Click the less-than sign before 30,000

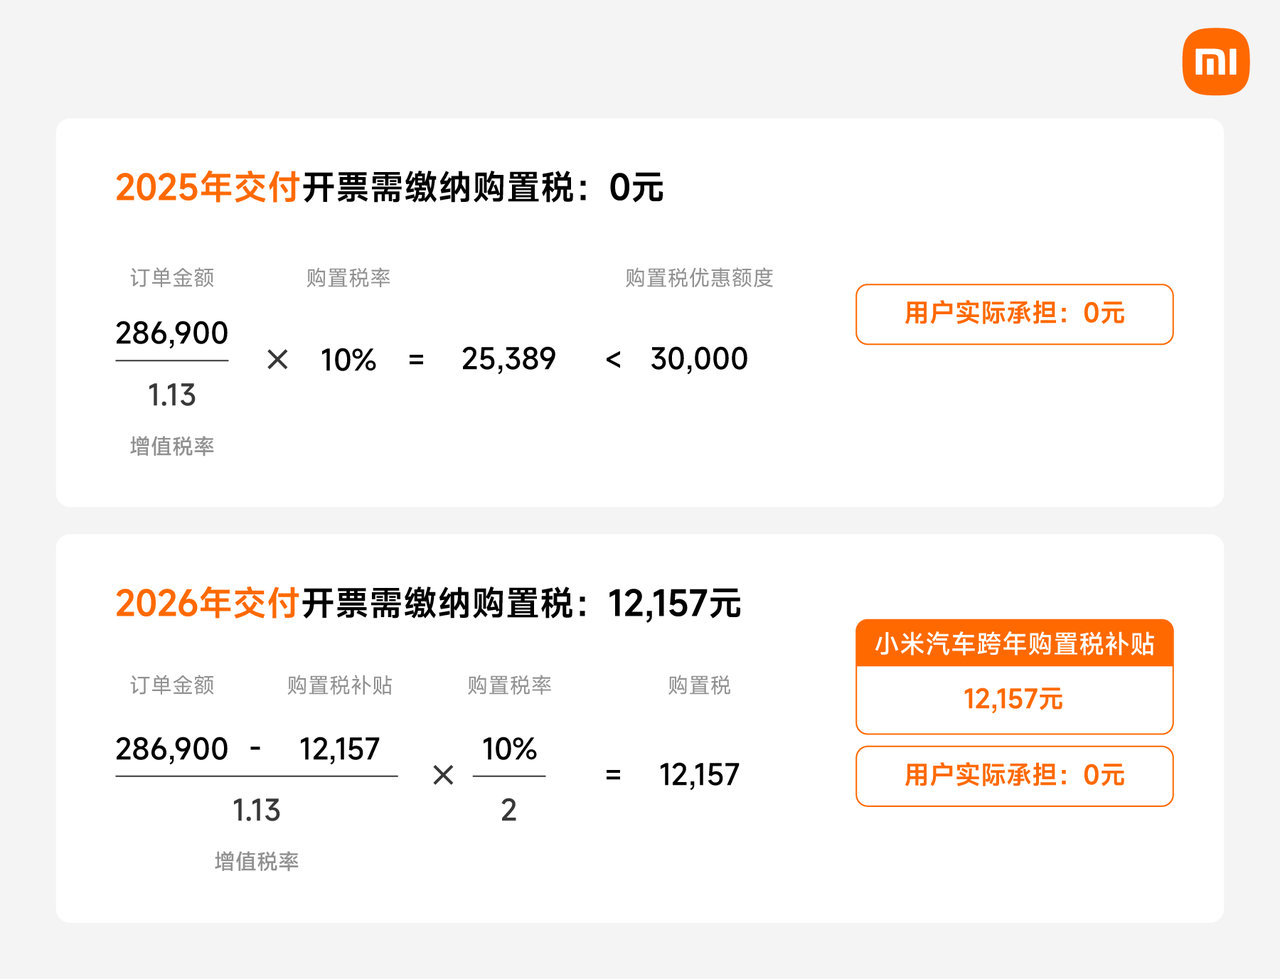613,360
